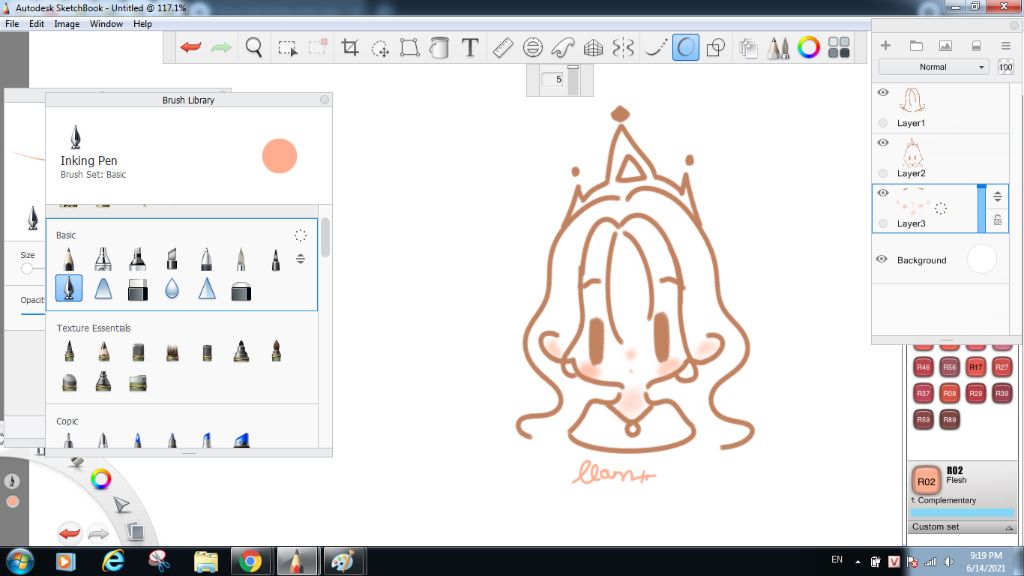The width and height of the screenshot is (1024, 576).
Task: Open the Brush Palette toolbar icon
Action: pyautogui.click(x=778, y=48)
